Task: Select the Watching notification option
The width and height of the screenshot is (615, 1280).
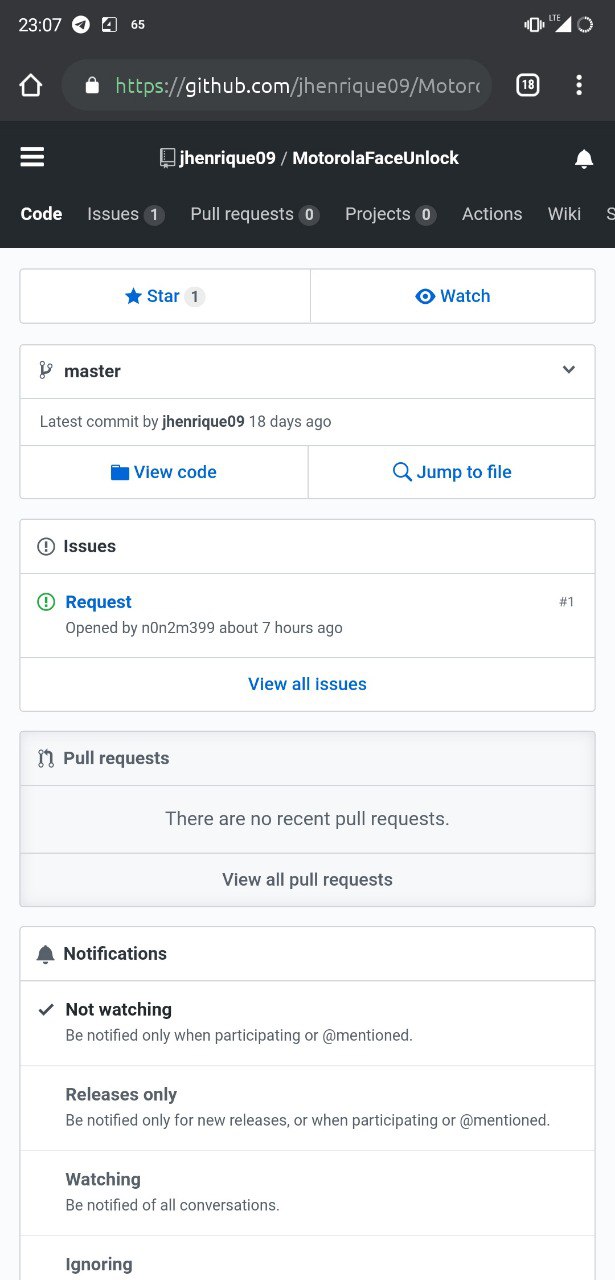Action: tap(307, 1192)
